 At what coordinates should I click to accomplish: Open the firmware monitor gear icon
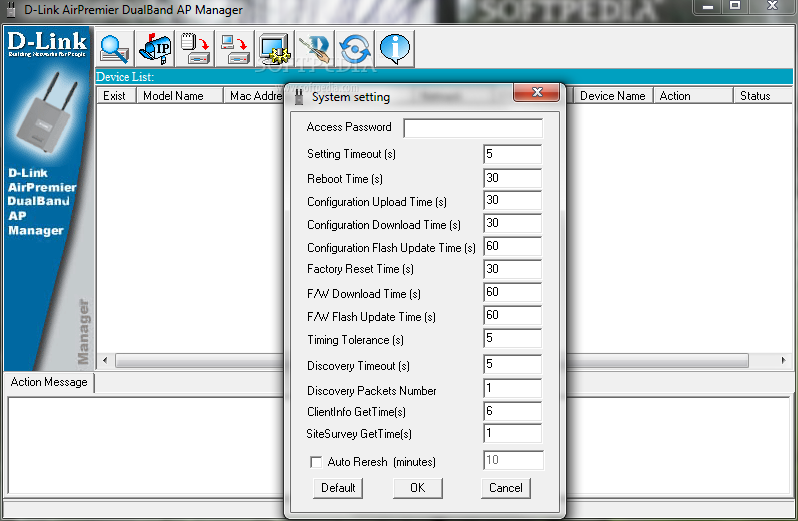(x=275, y=48)
